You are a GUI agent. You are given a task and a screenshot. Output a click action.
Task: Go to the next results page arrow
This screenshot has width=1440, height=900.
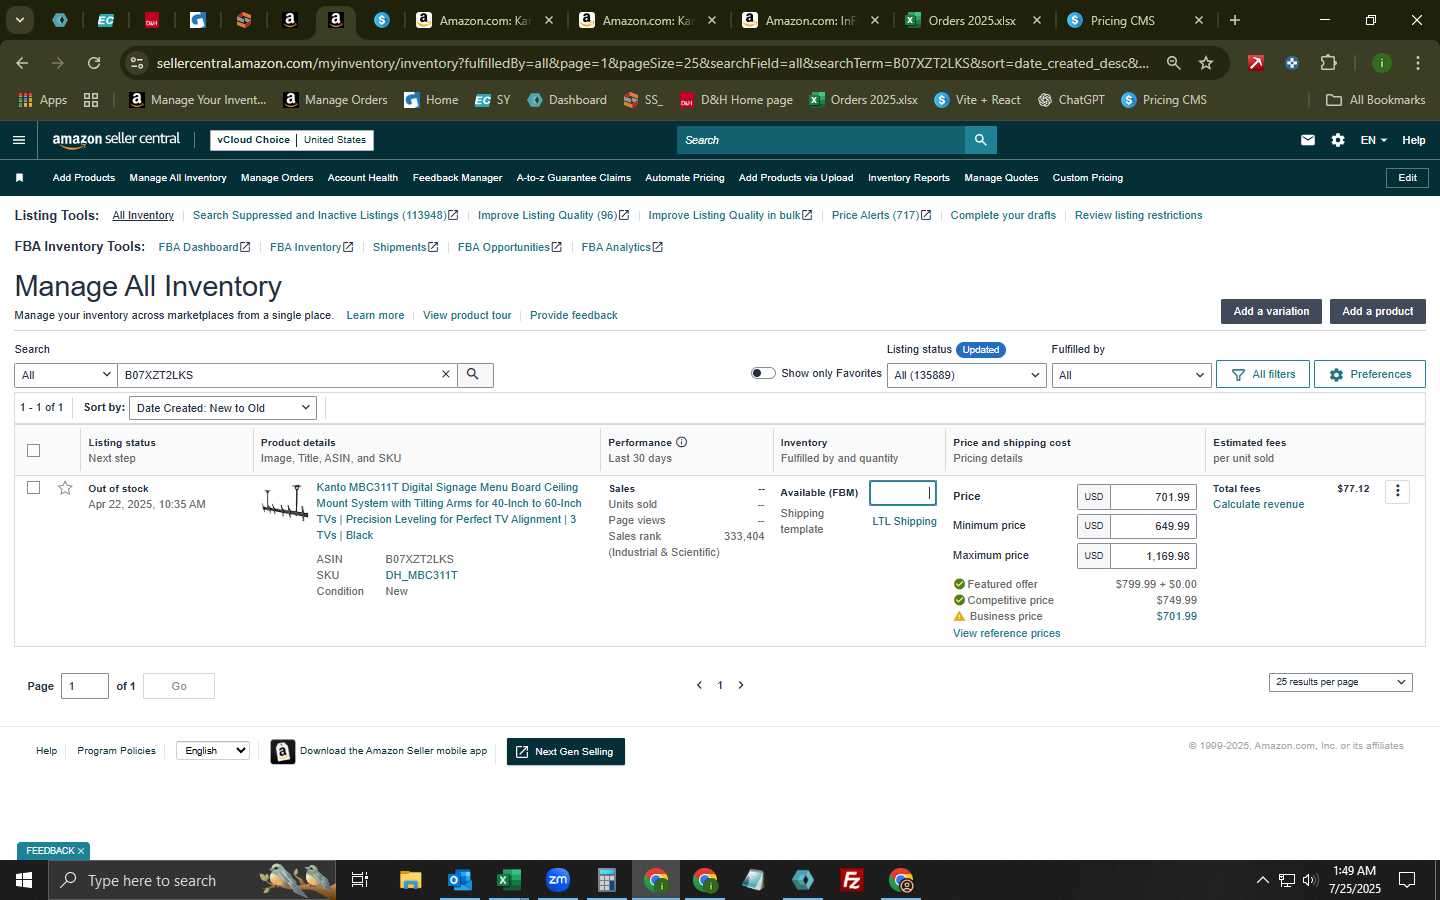coord(741,685)
